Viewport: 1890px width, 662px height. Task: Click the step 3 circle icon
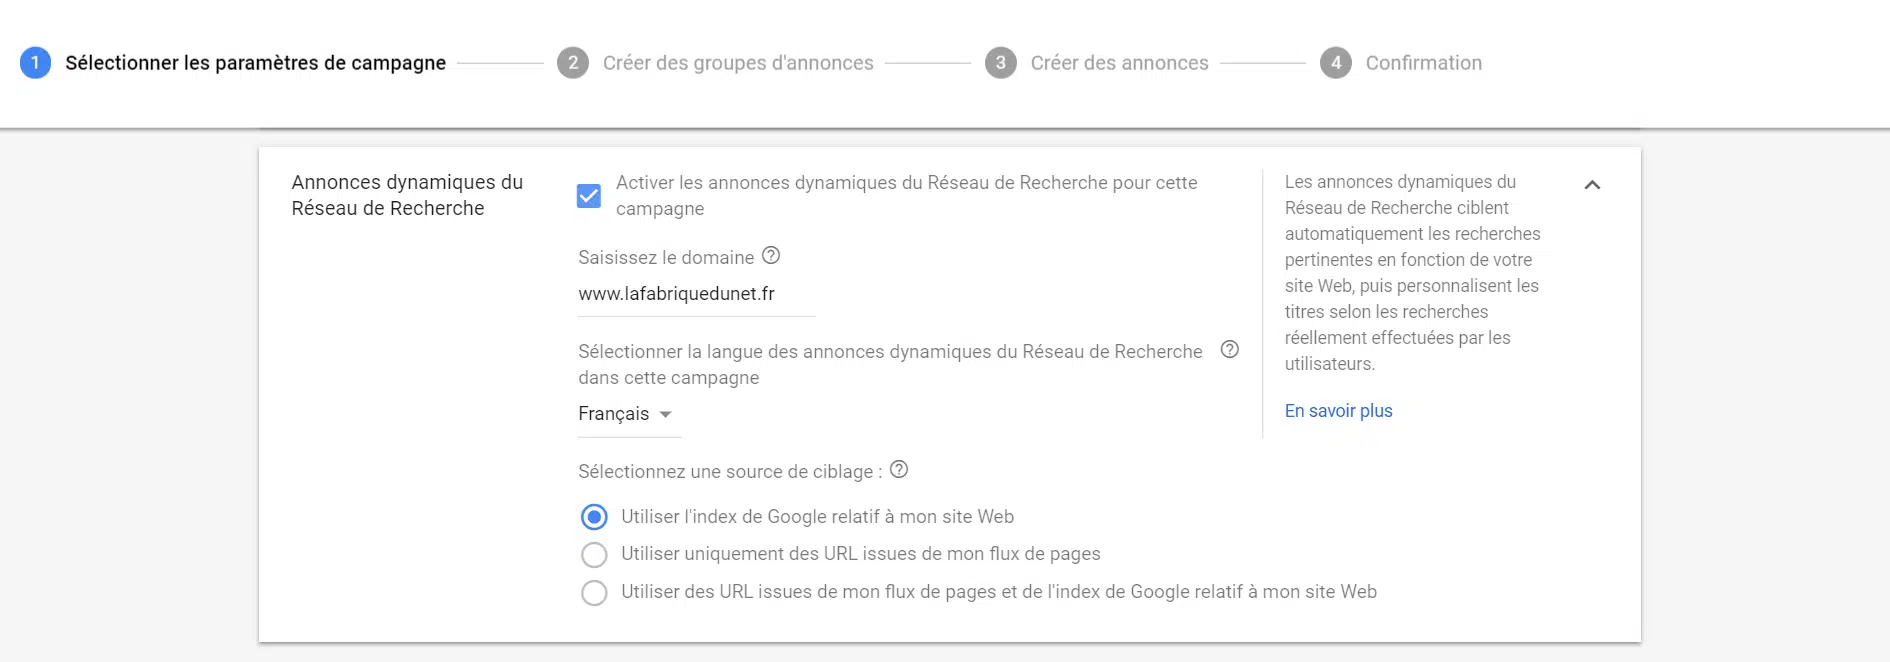pos(1001,62)
